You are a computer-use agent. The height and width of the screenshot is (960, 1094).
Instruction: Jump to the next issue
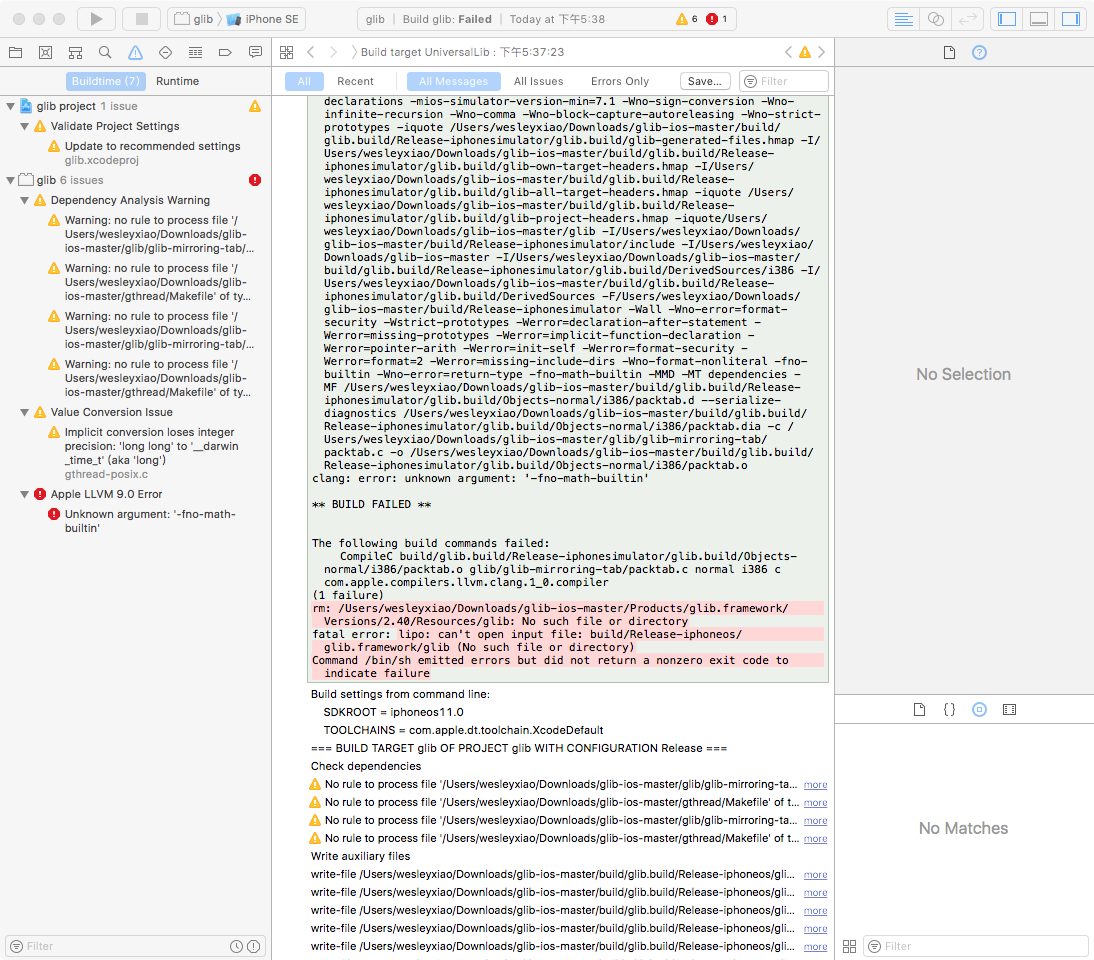click(x=821, y=52)
